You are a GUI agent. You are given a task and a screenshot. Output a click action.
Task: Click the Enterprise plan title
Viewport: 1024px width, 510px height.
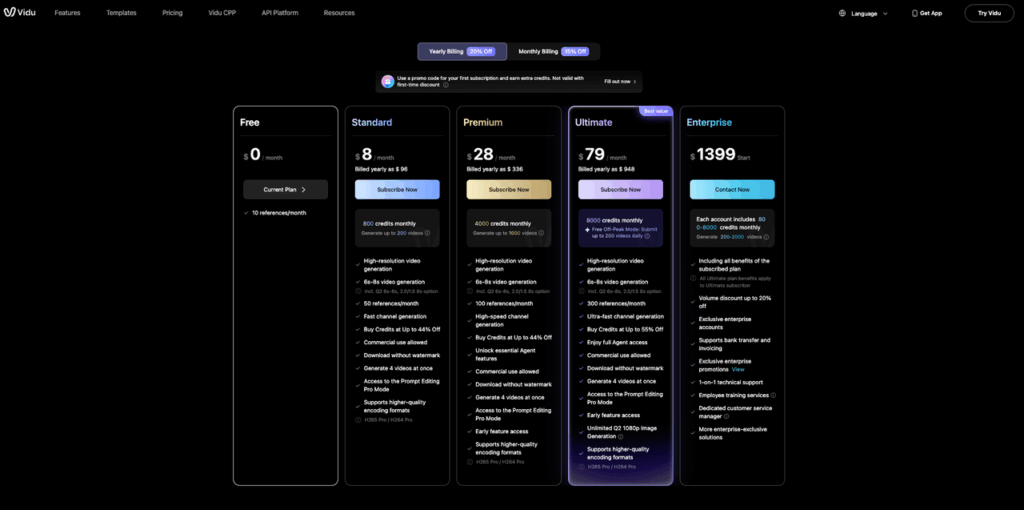pos(709,122)
